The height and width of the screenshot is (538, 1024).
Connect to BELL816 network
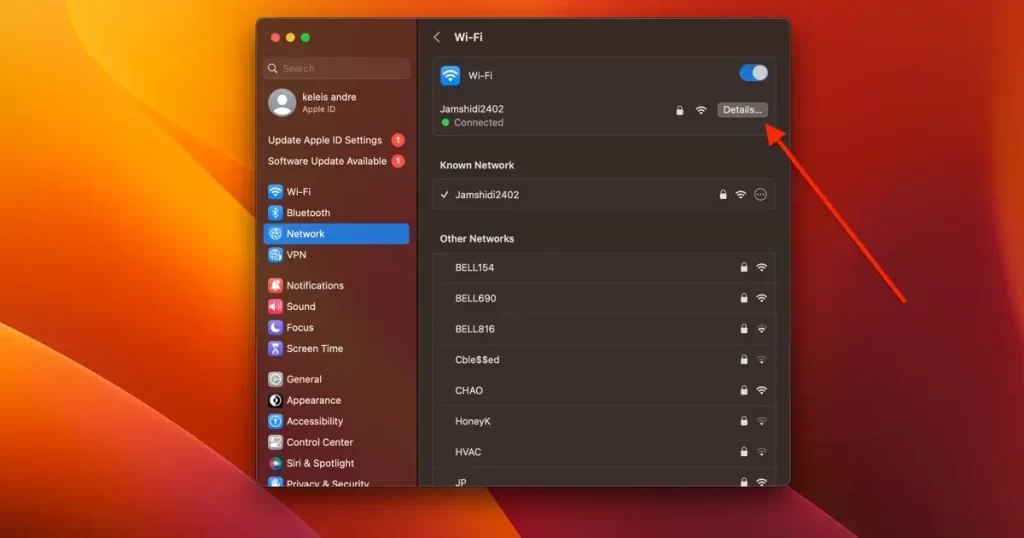(x=603, y=329)
